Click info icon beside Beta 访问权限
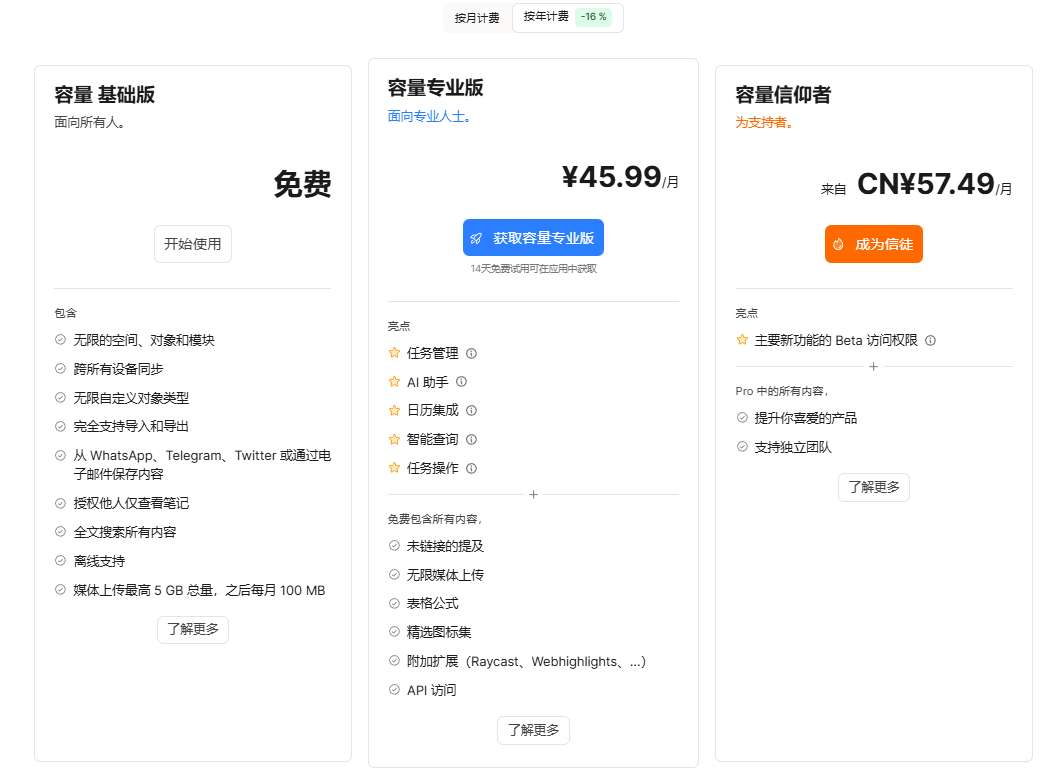Viewport: 1059px width, 779px height. point(930,340)
